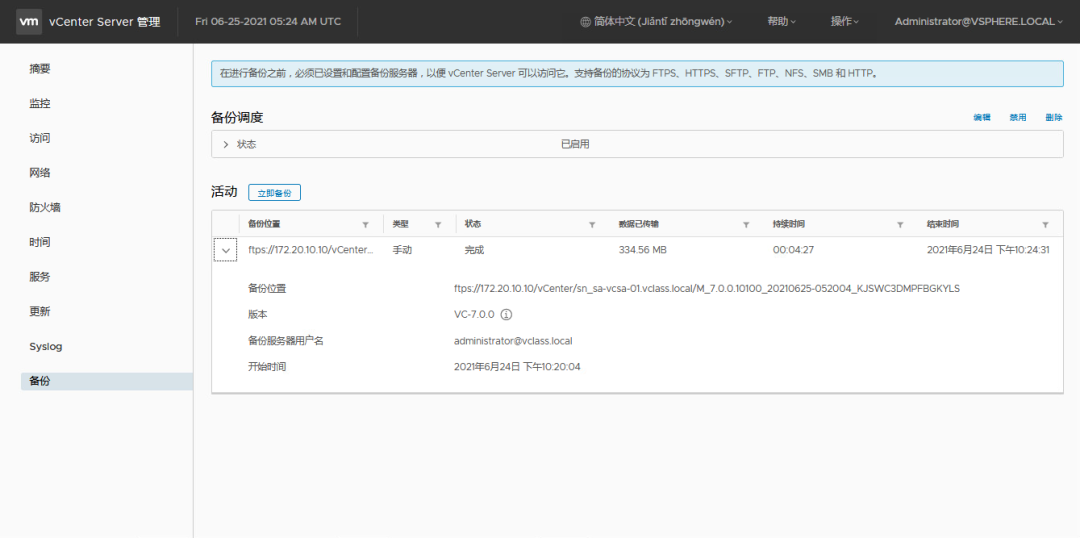
Task: Open the 操作 menu
Action: (845, 22)
